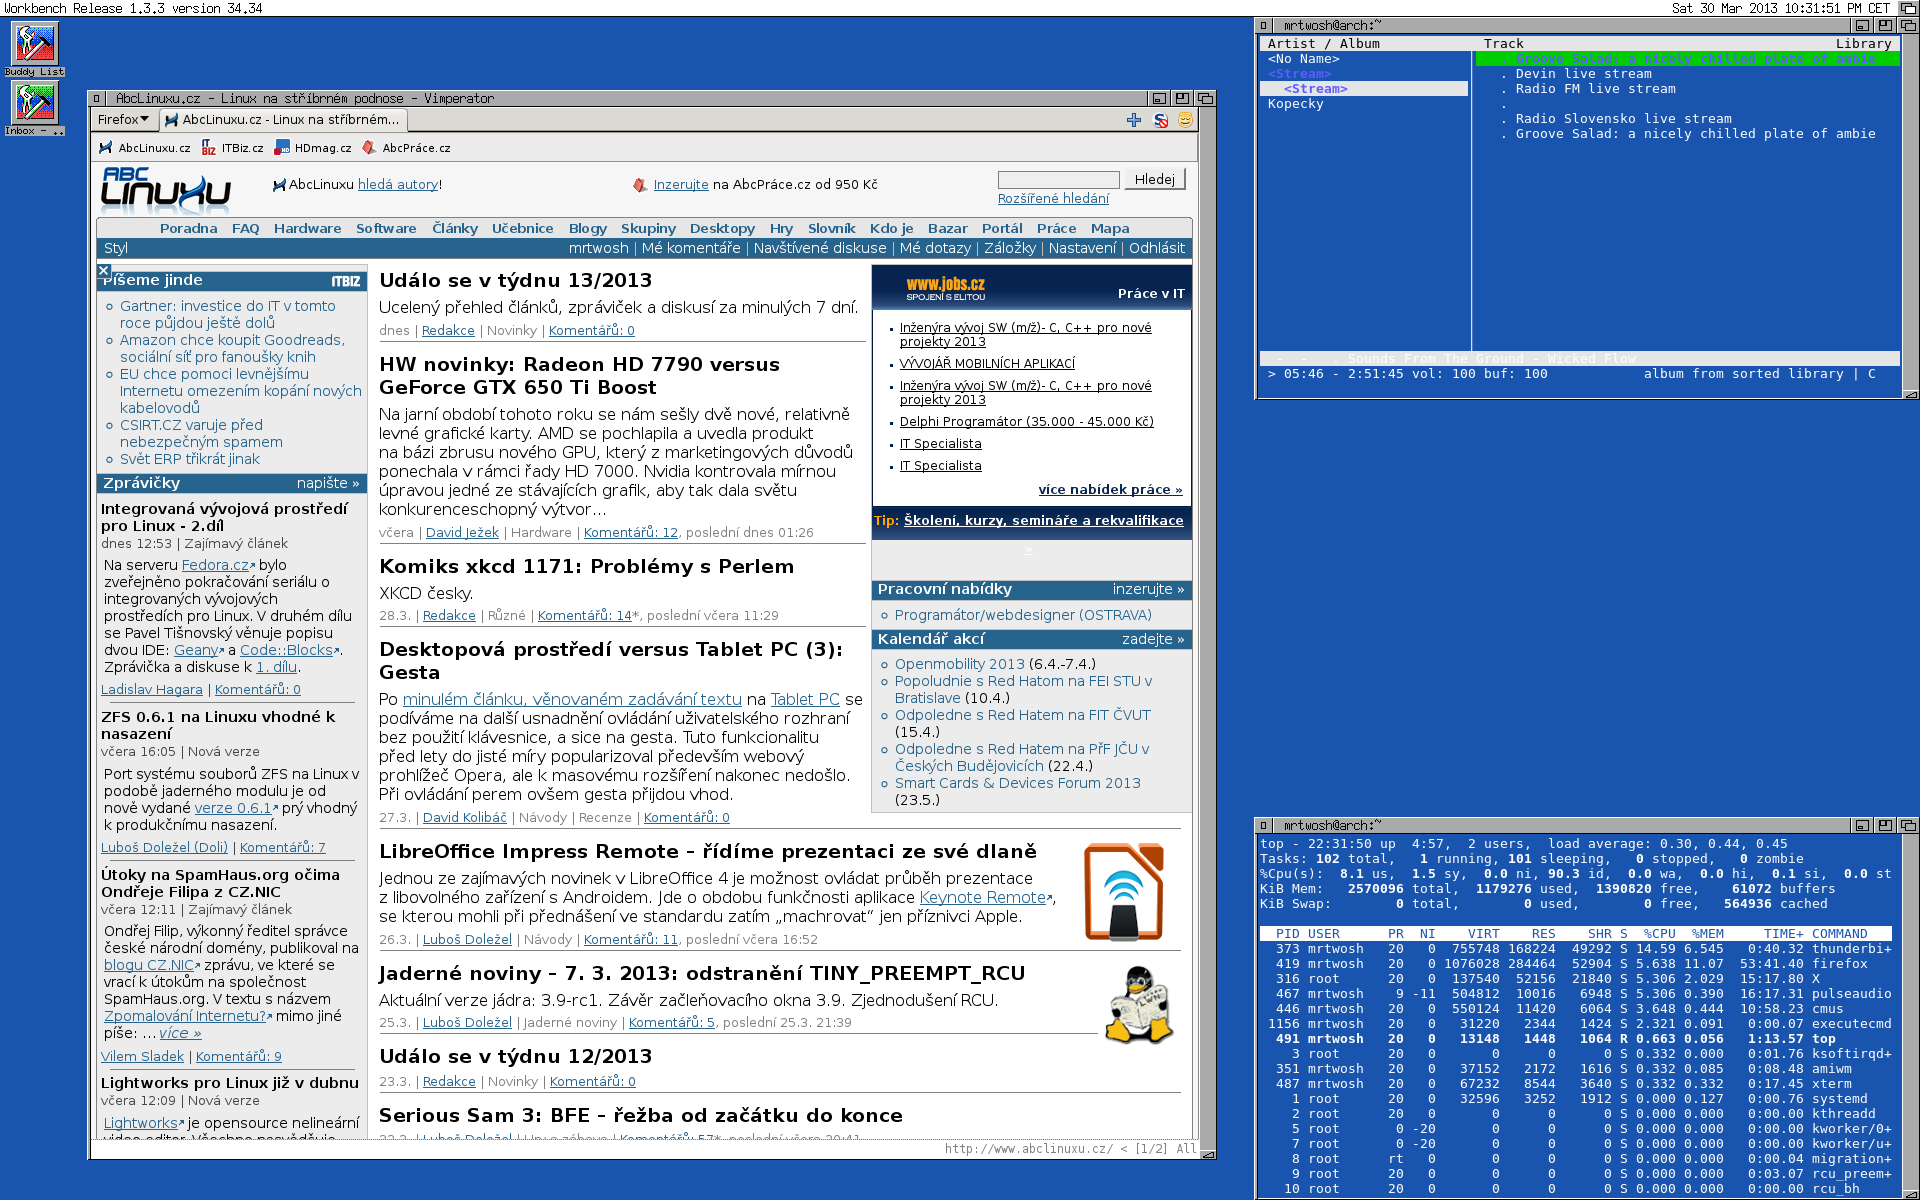Open 'Programátor/webdesigner (OSTRAVA)' job listing
Viewport: 1920px width, 1200px height.
click(x=1023, y=615)
